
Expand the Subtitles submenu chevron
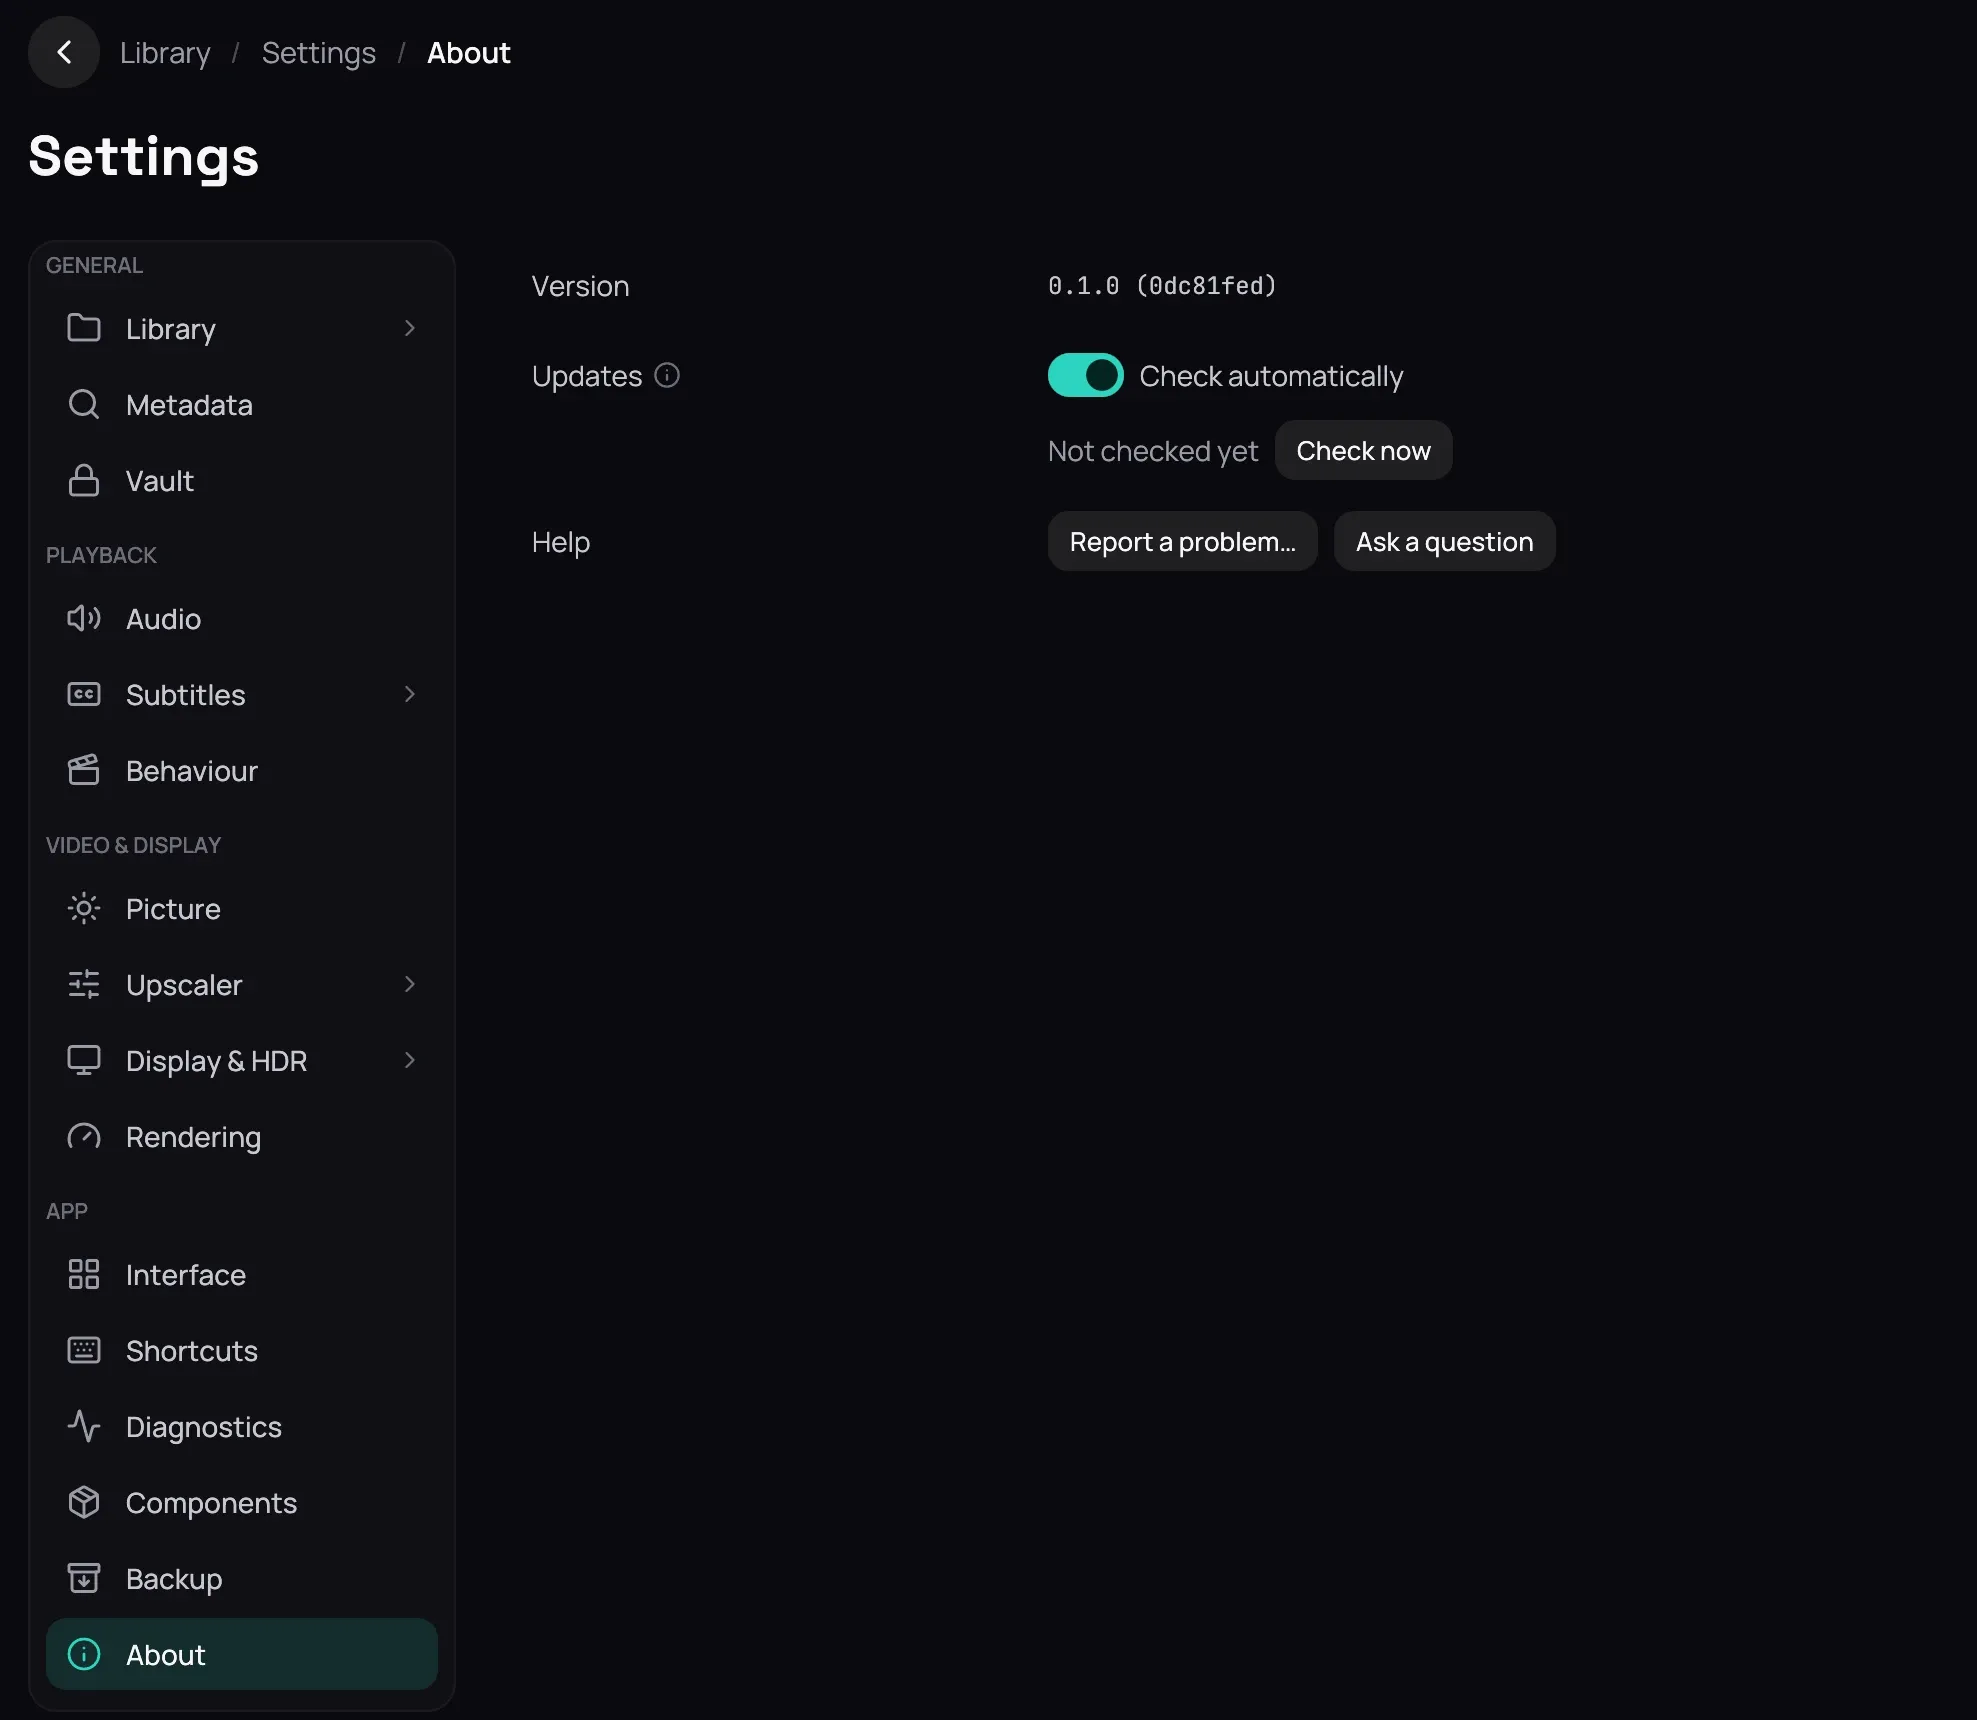tap(409, 694)
